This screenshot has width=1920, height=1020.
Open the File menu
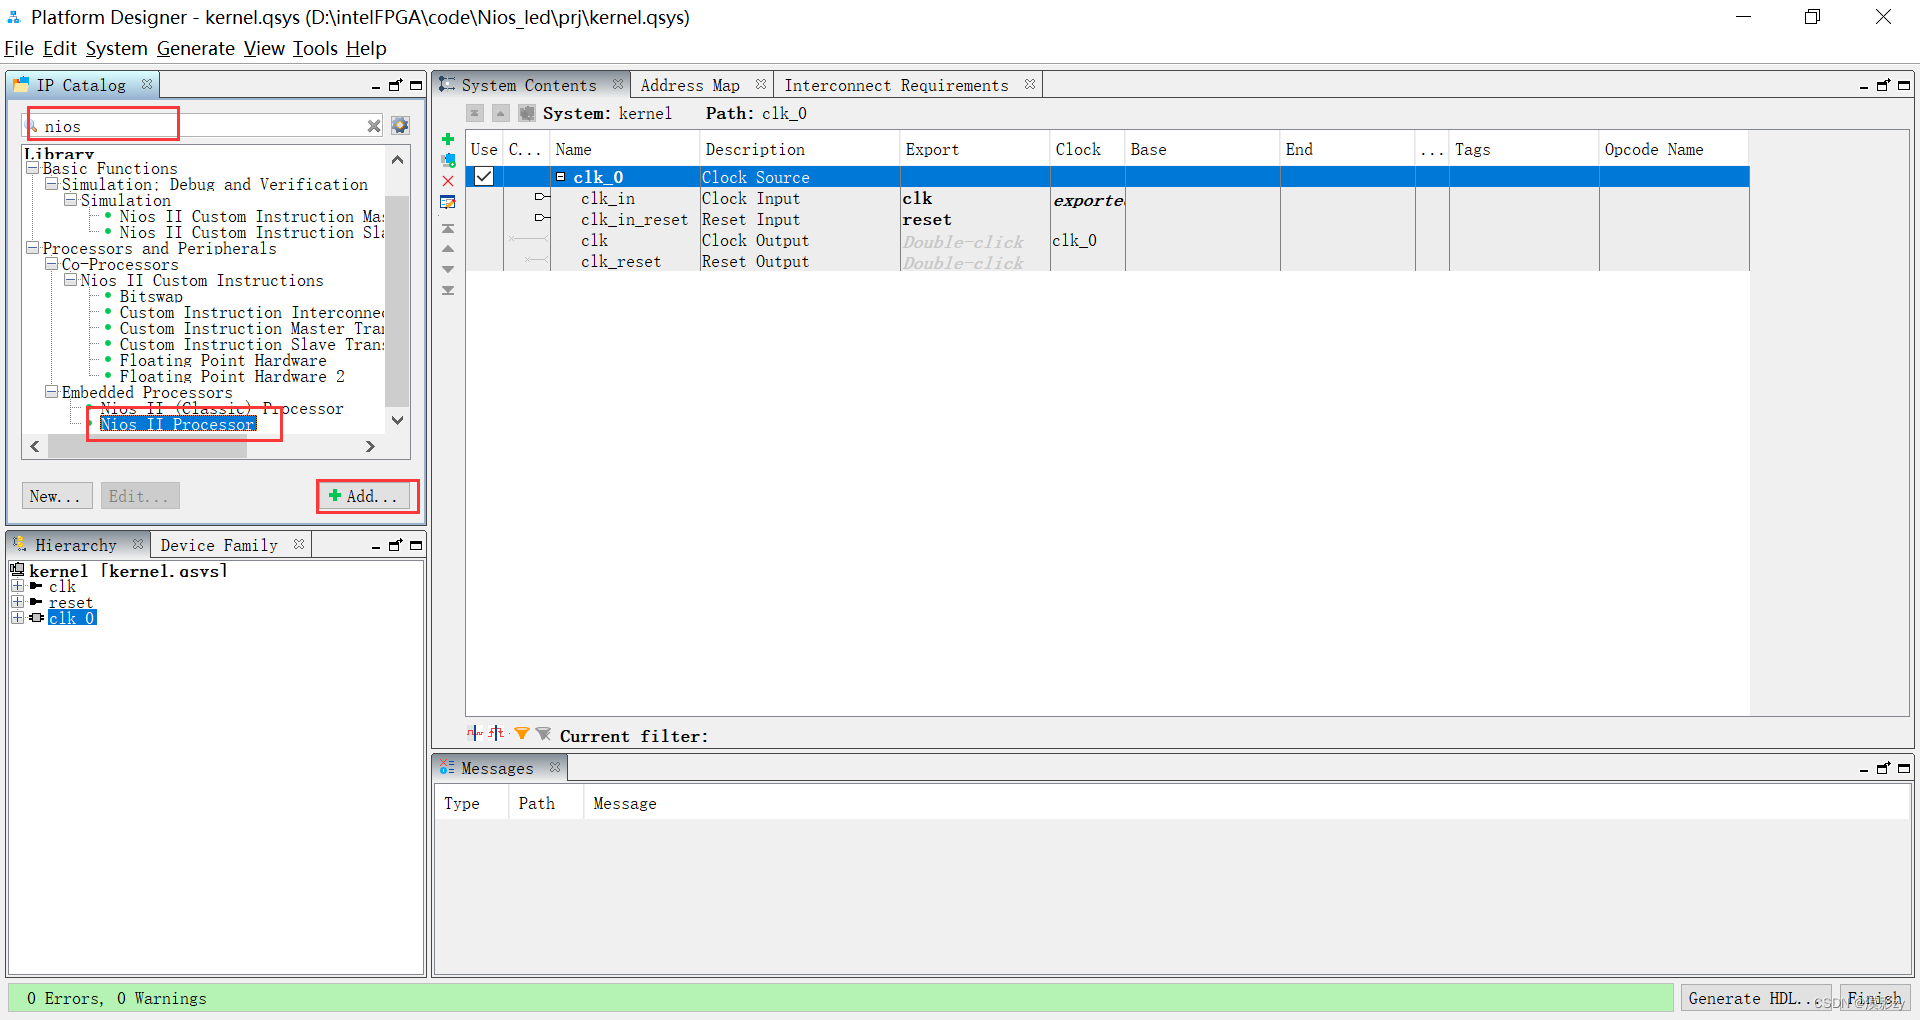tap(19, 48)
